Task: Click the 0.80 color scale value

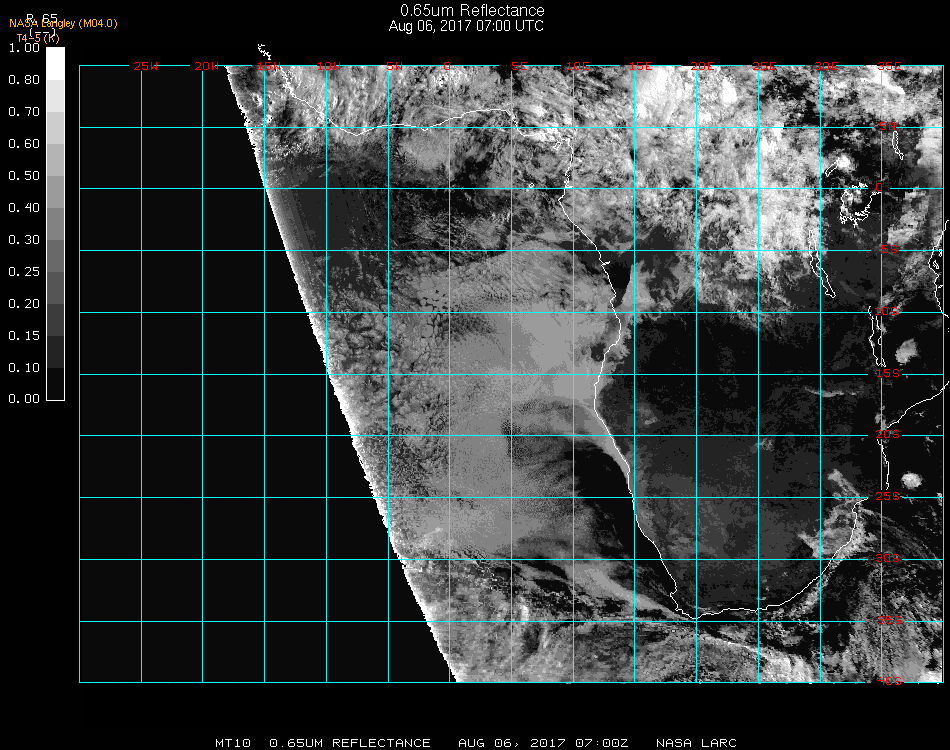Action: (24, 79)
